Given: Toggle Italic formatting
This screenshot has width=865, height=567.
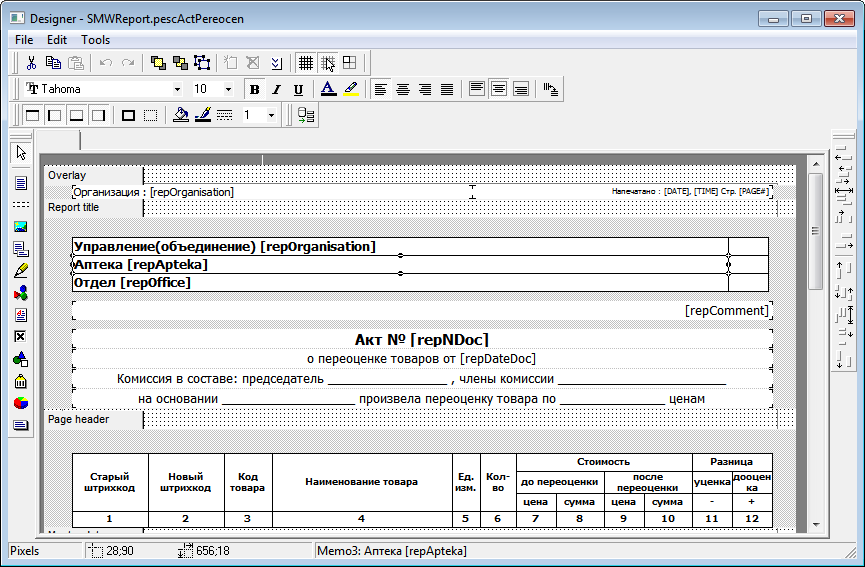Looking at the screenshot, I should [276, 89].
